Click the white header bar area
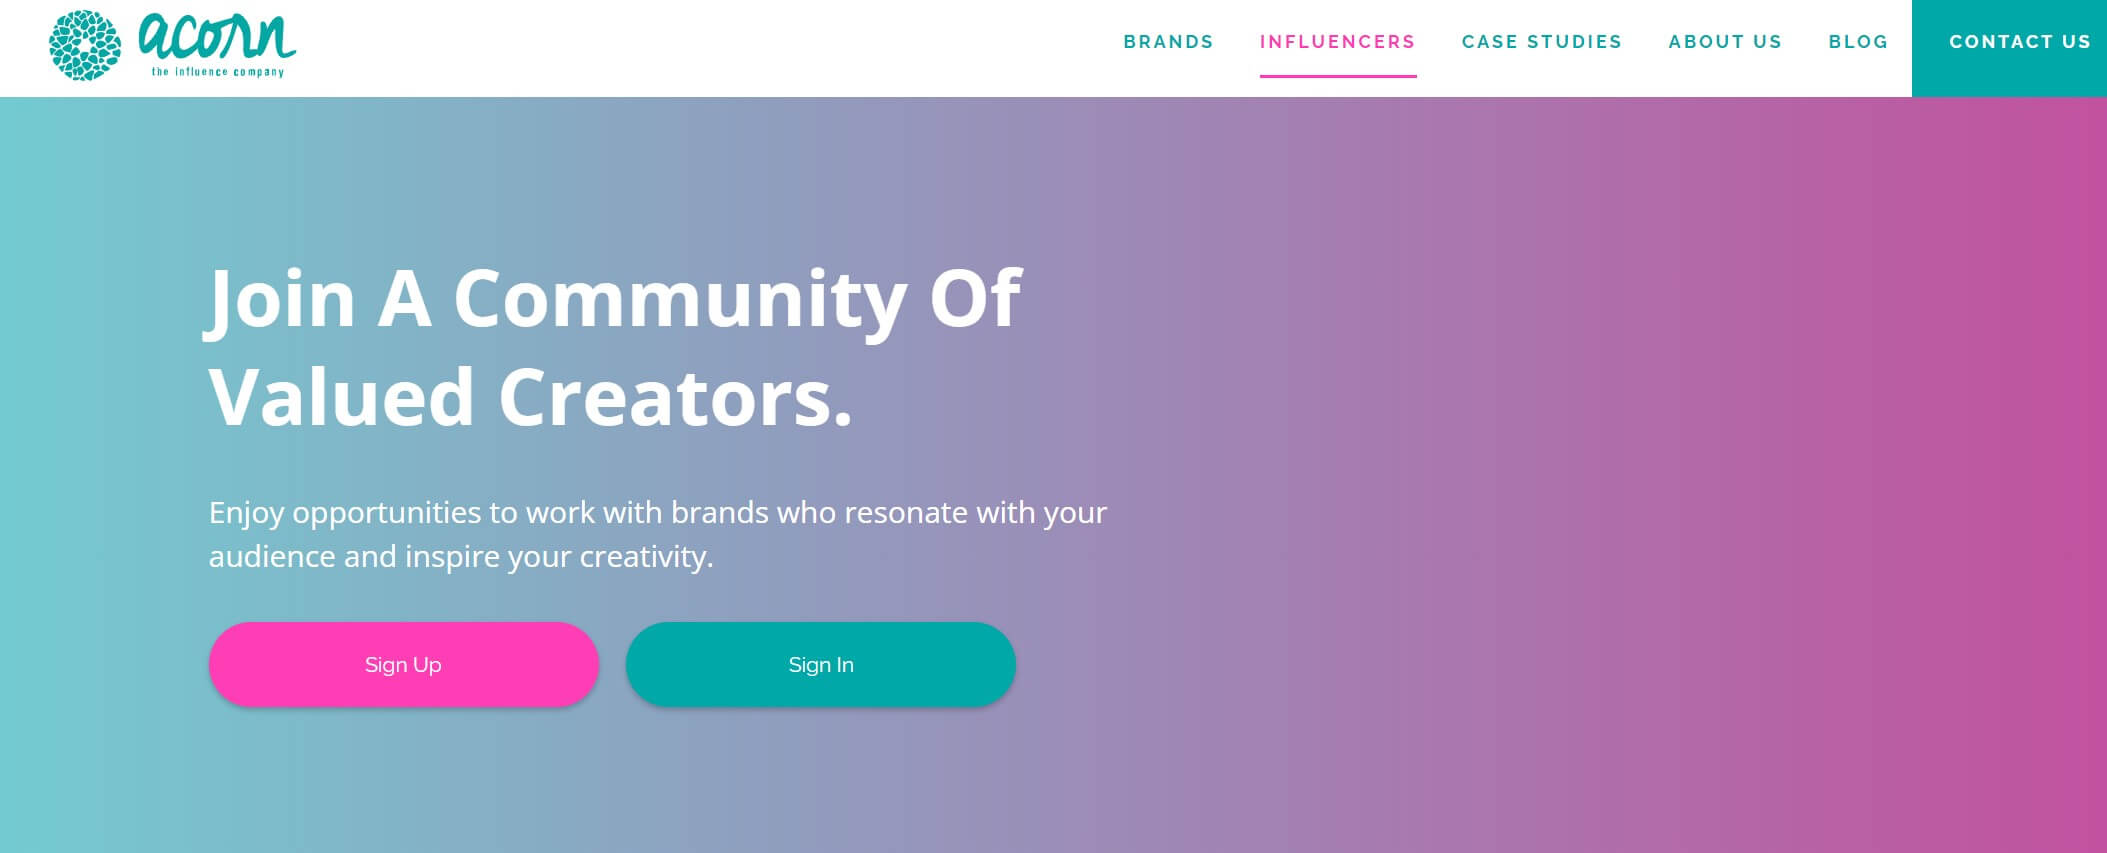 tap(700, 45)
